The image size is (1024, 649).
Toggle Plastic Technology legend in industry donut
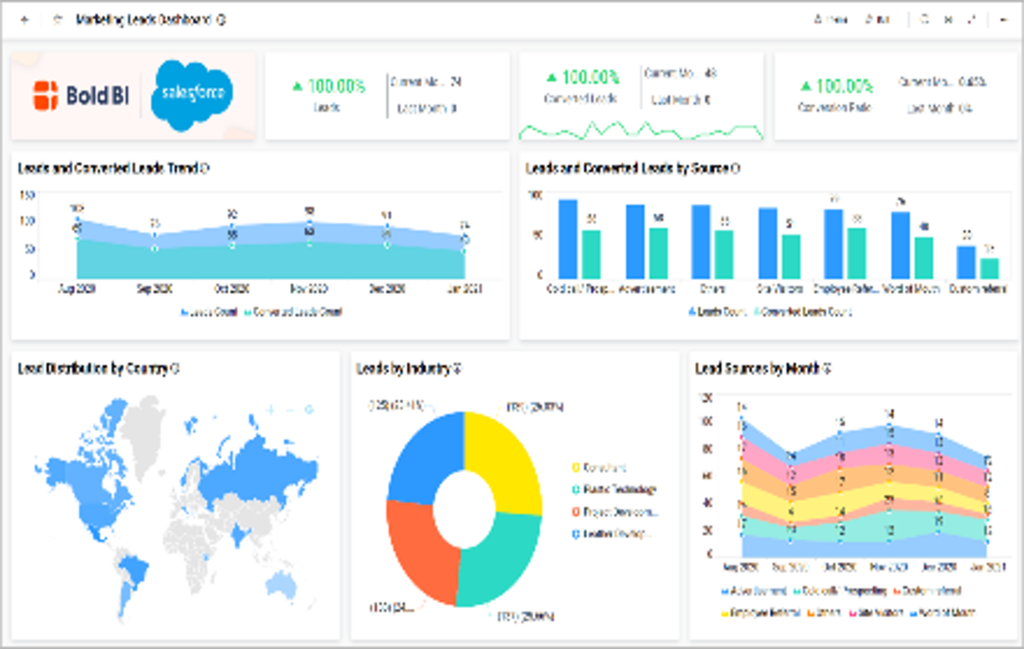point(614,490)
